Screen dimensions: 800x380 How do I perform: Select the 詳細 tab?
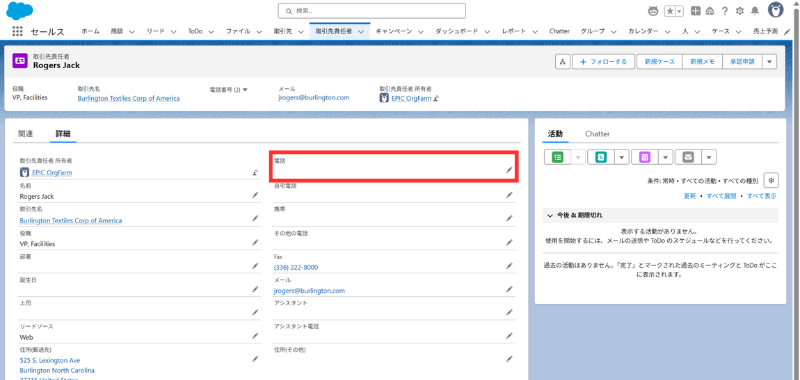(x=63, y=134)
